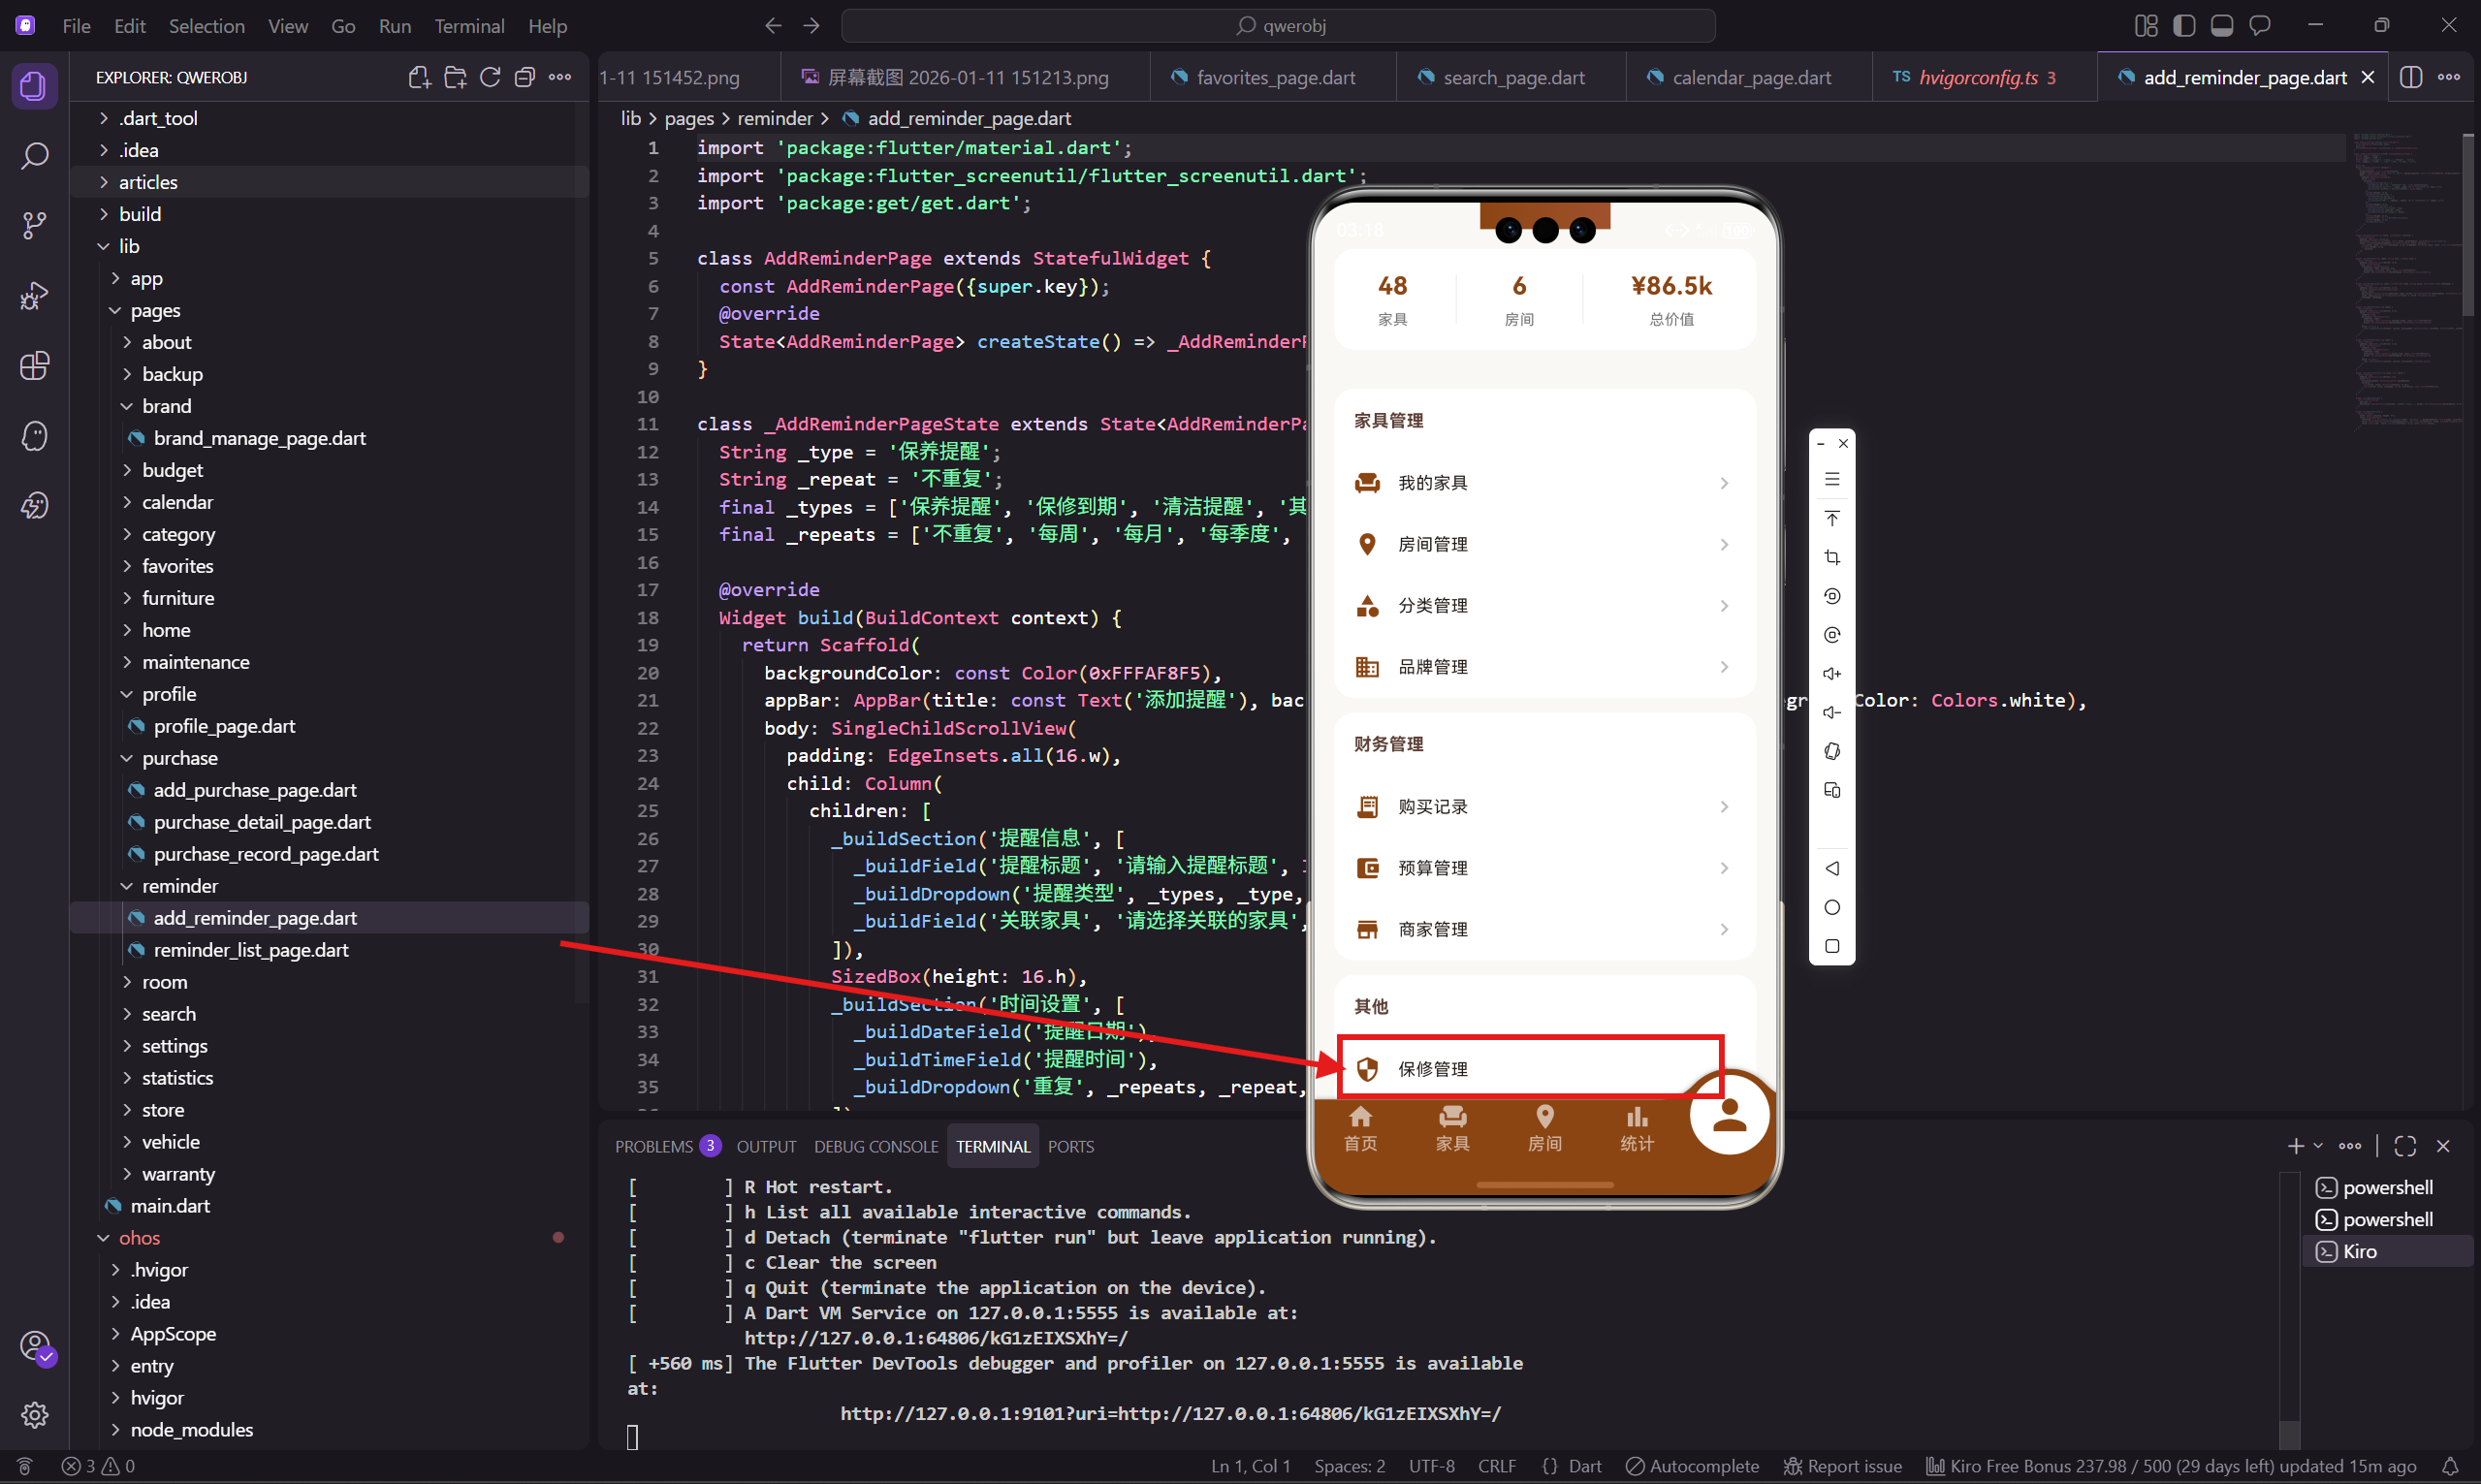Open the Extensions view
The height and width of the screenshot is (1484, 2481).
[x=34, y=366]
